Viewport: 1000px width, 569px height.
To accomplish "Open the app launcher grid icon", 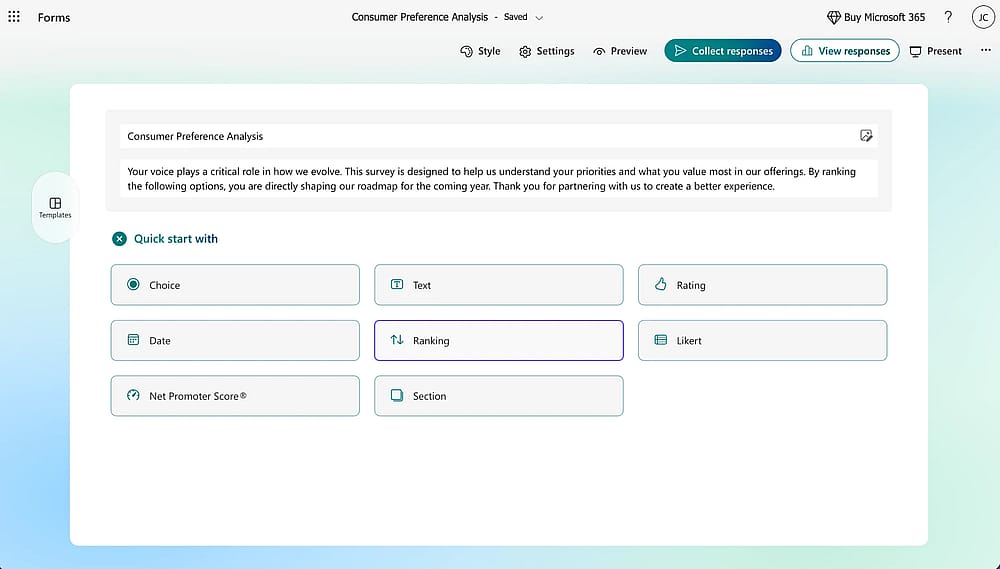I will [14, 17].
